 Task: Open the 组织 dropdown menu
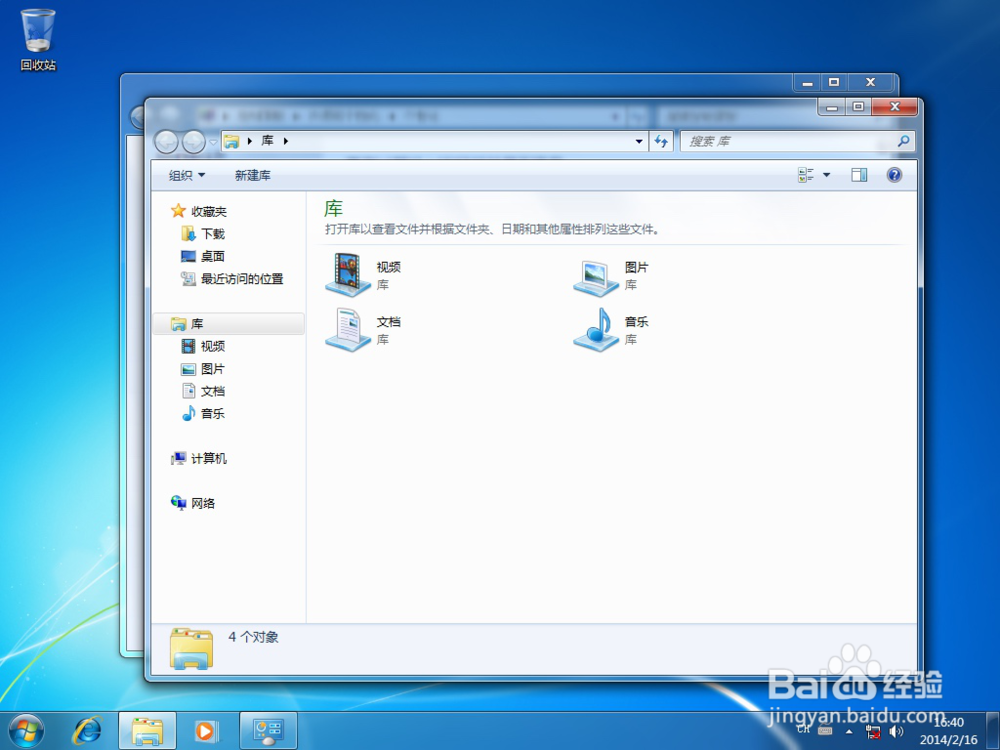click(x=187, y=175)
